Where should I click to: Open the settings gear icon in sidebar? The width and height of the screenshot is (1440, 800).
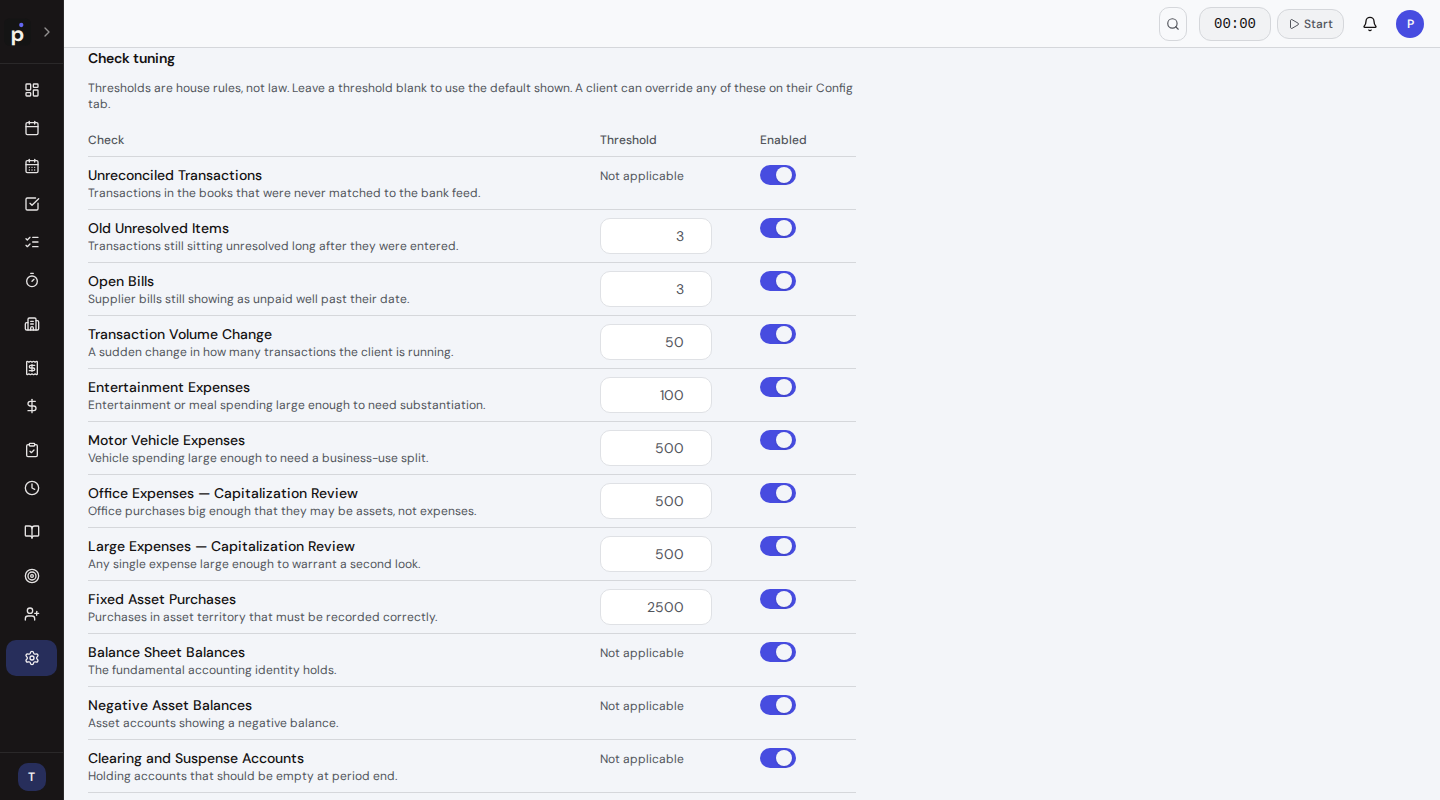(x=32, y=658)
